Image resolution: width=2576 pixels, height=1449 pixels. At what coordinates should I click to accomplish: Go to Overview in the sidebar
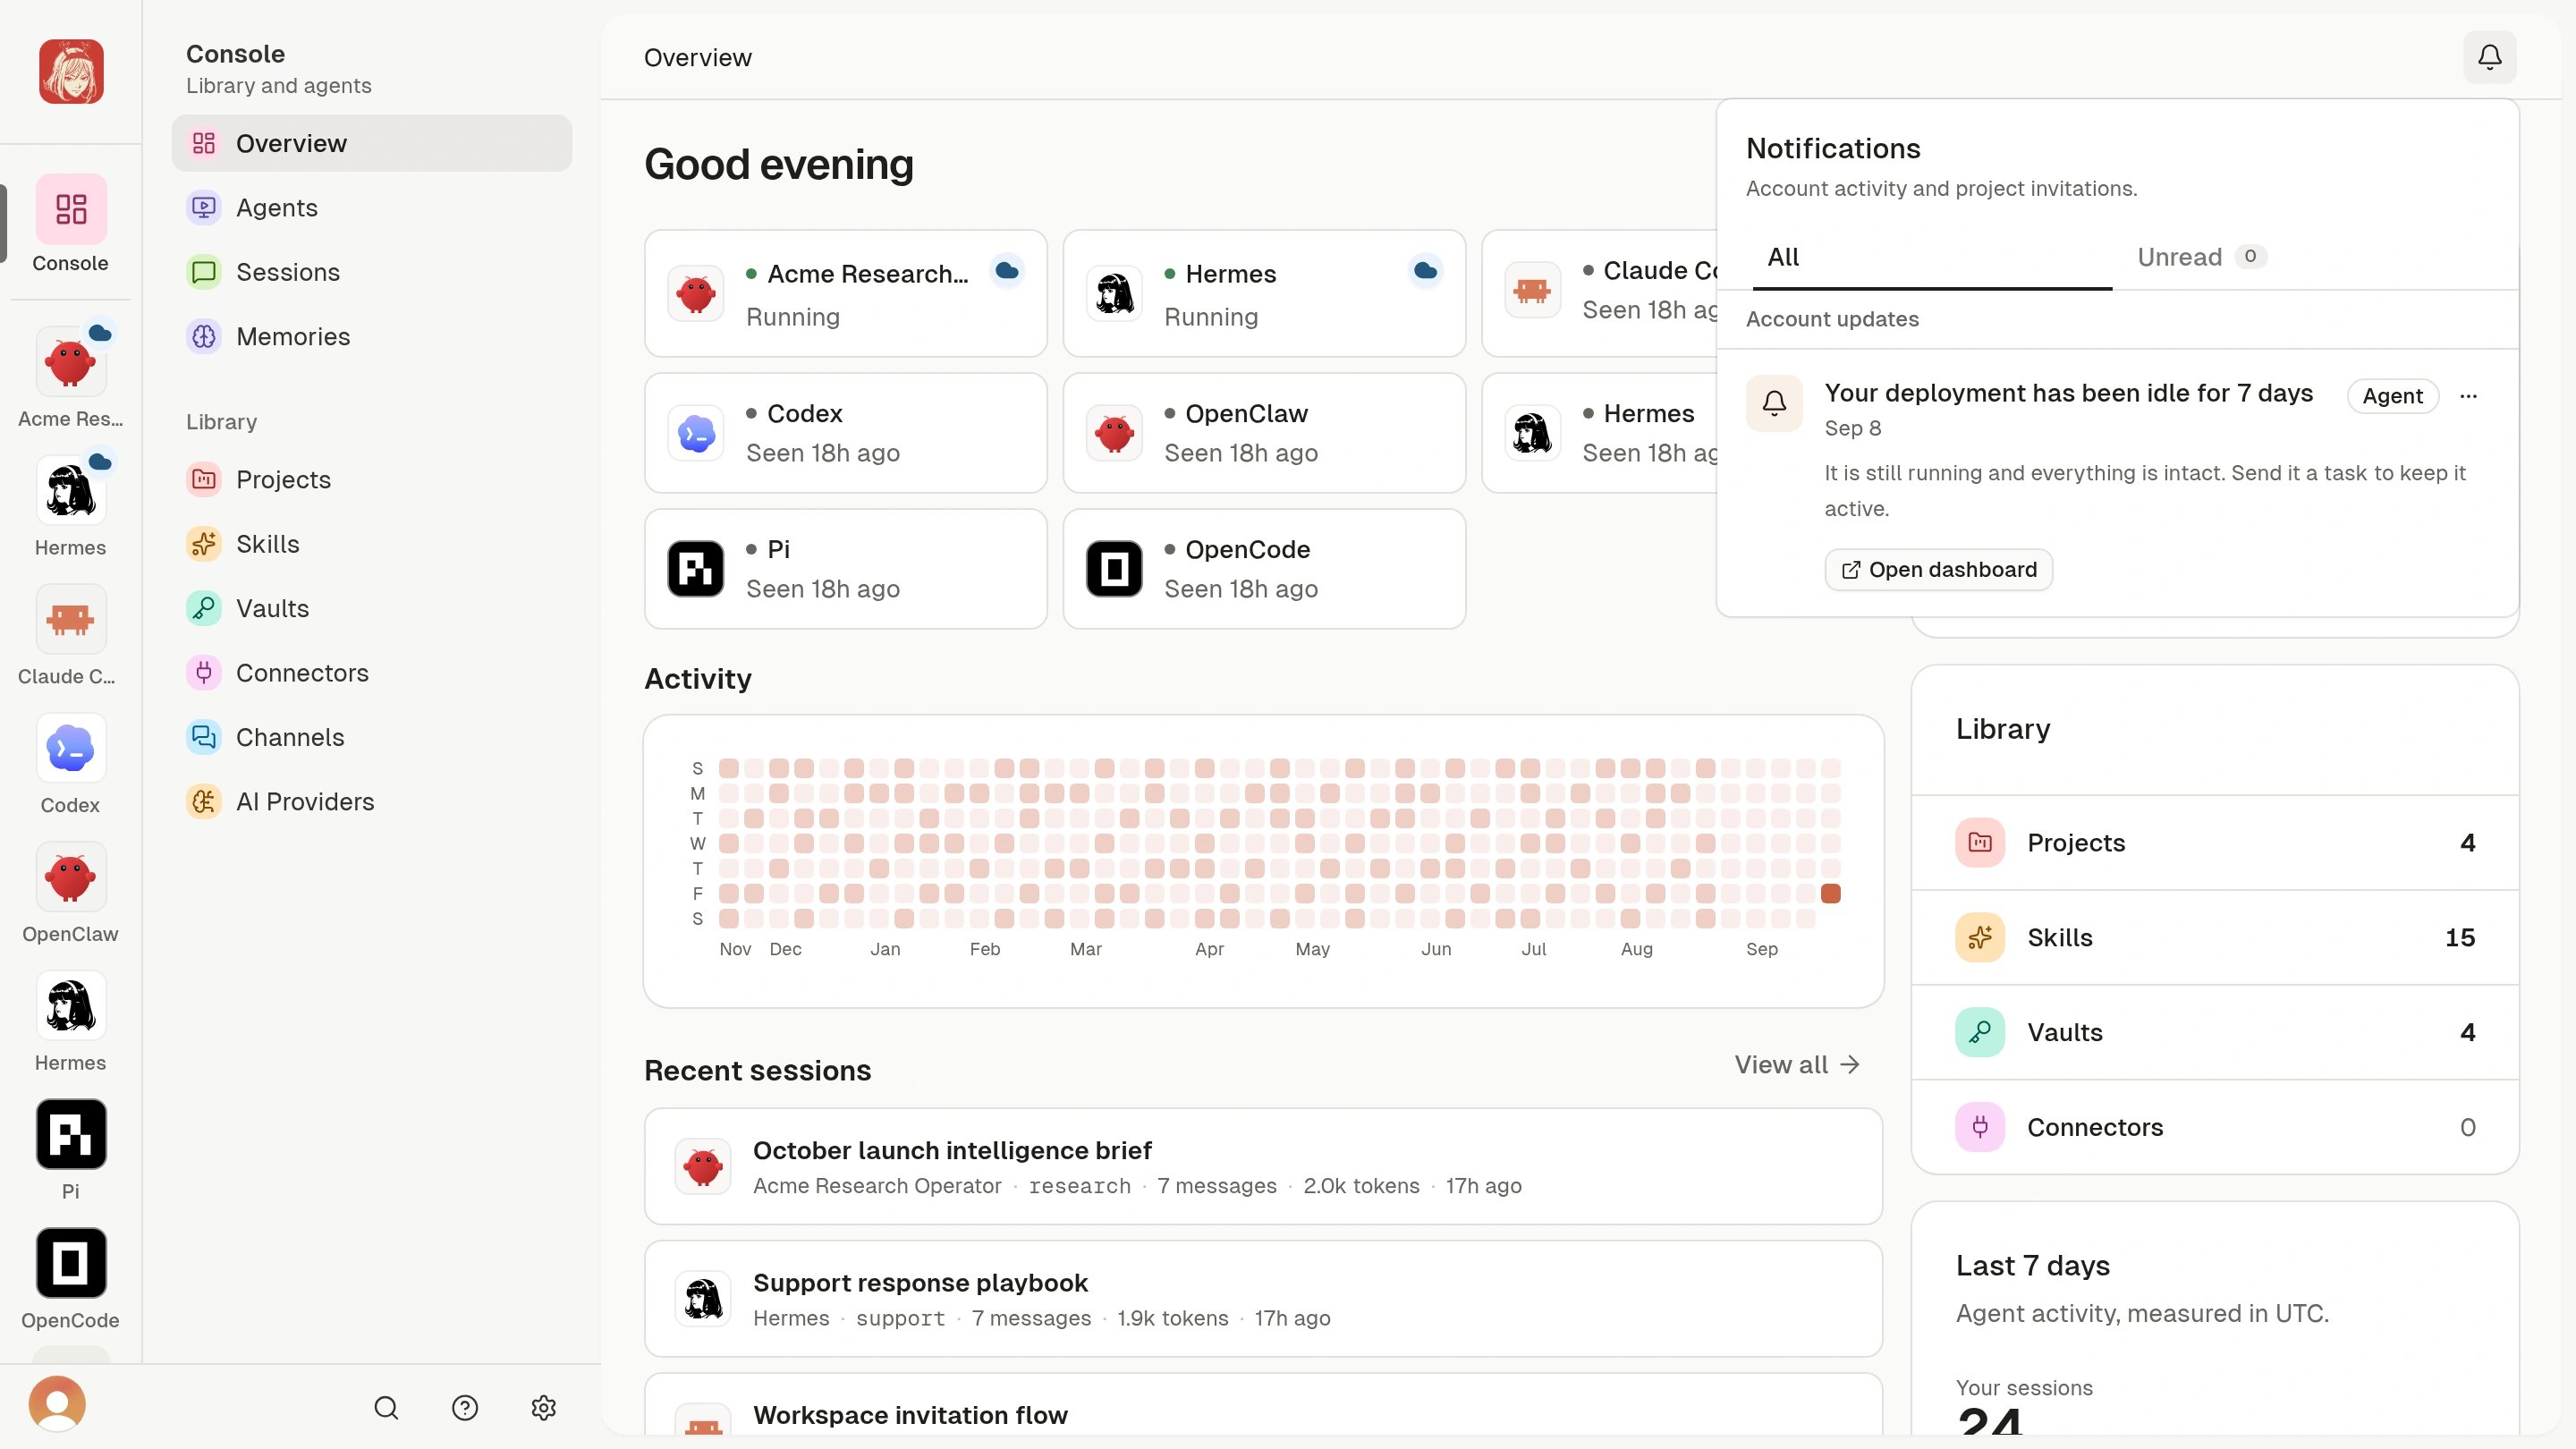pos(372,143)
